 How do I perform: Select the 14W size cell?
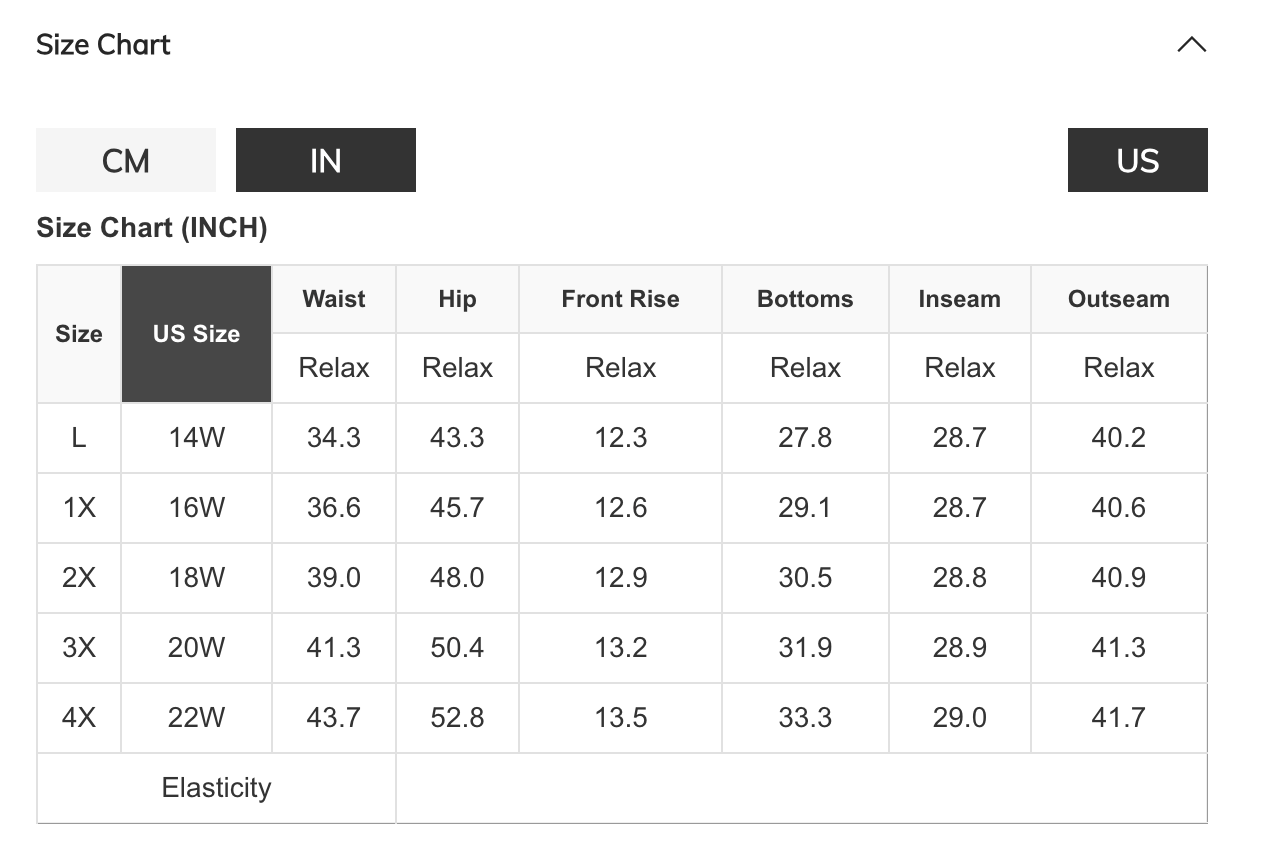click(196, 438)
